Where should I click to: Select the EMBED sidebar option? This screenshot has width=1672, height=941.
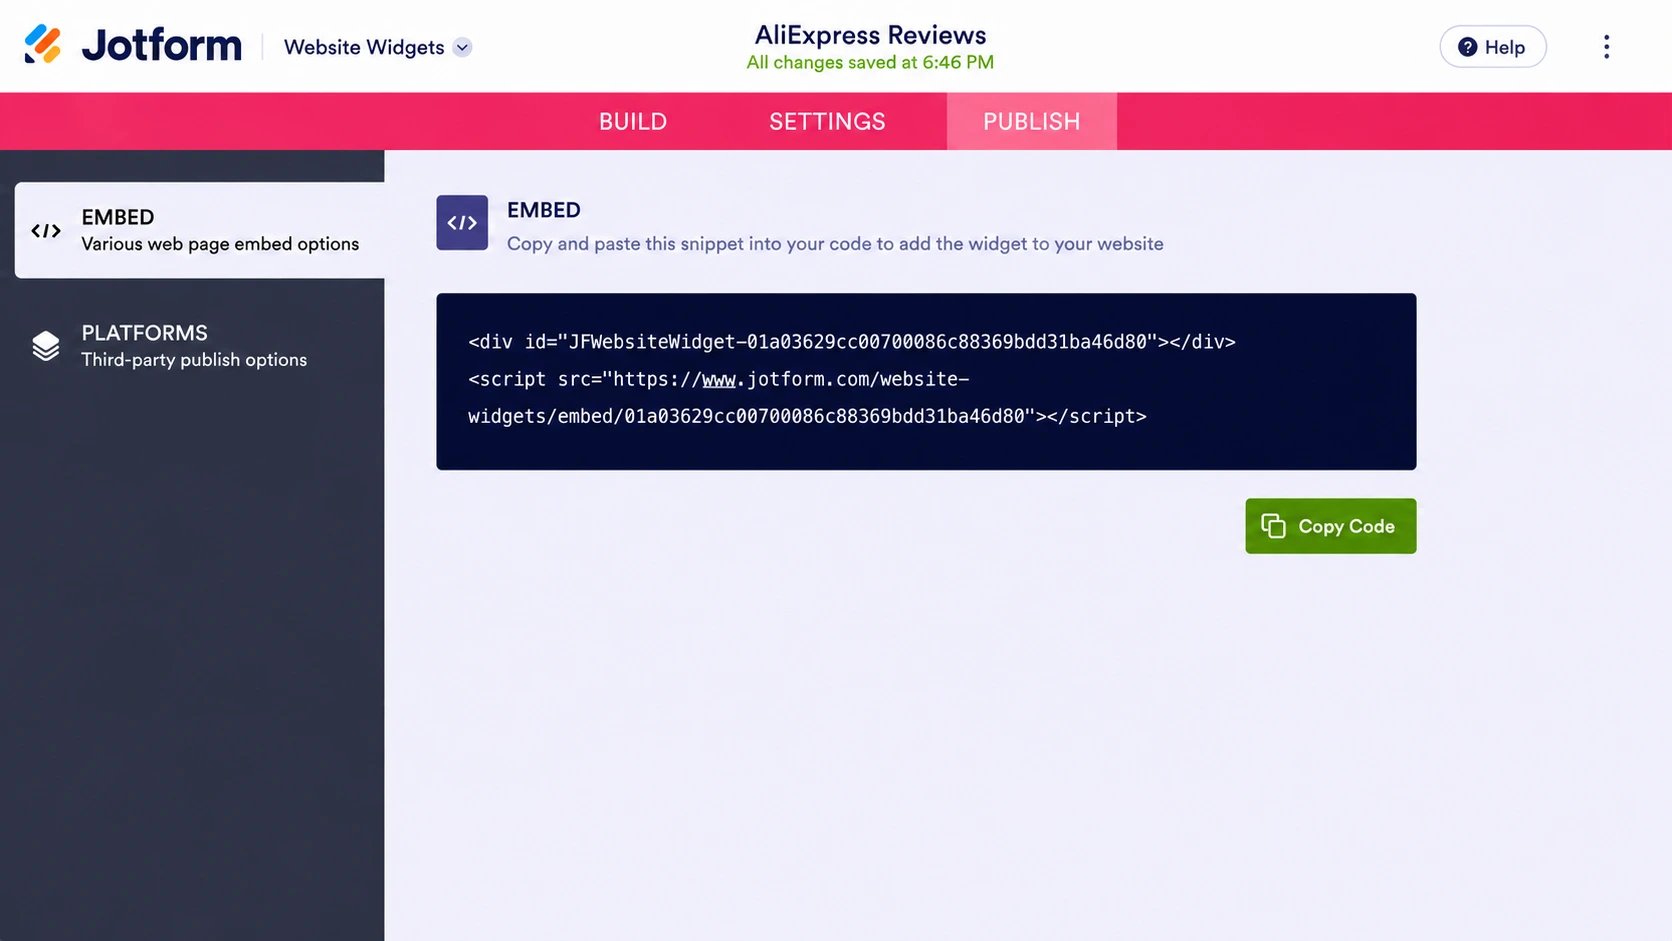[200, 230]
